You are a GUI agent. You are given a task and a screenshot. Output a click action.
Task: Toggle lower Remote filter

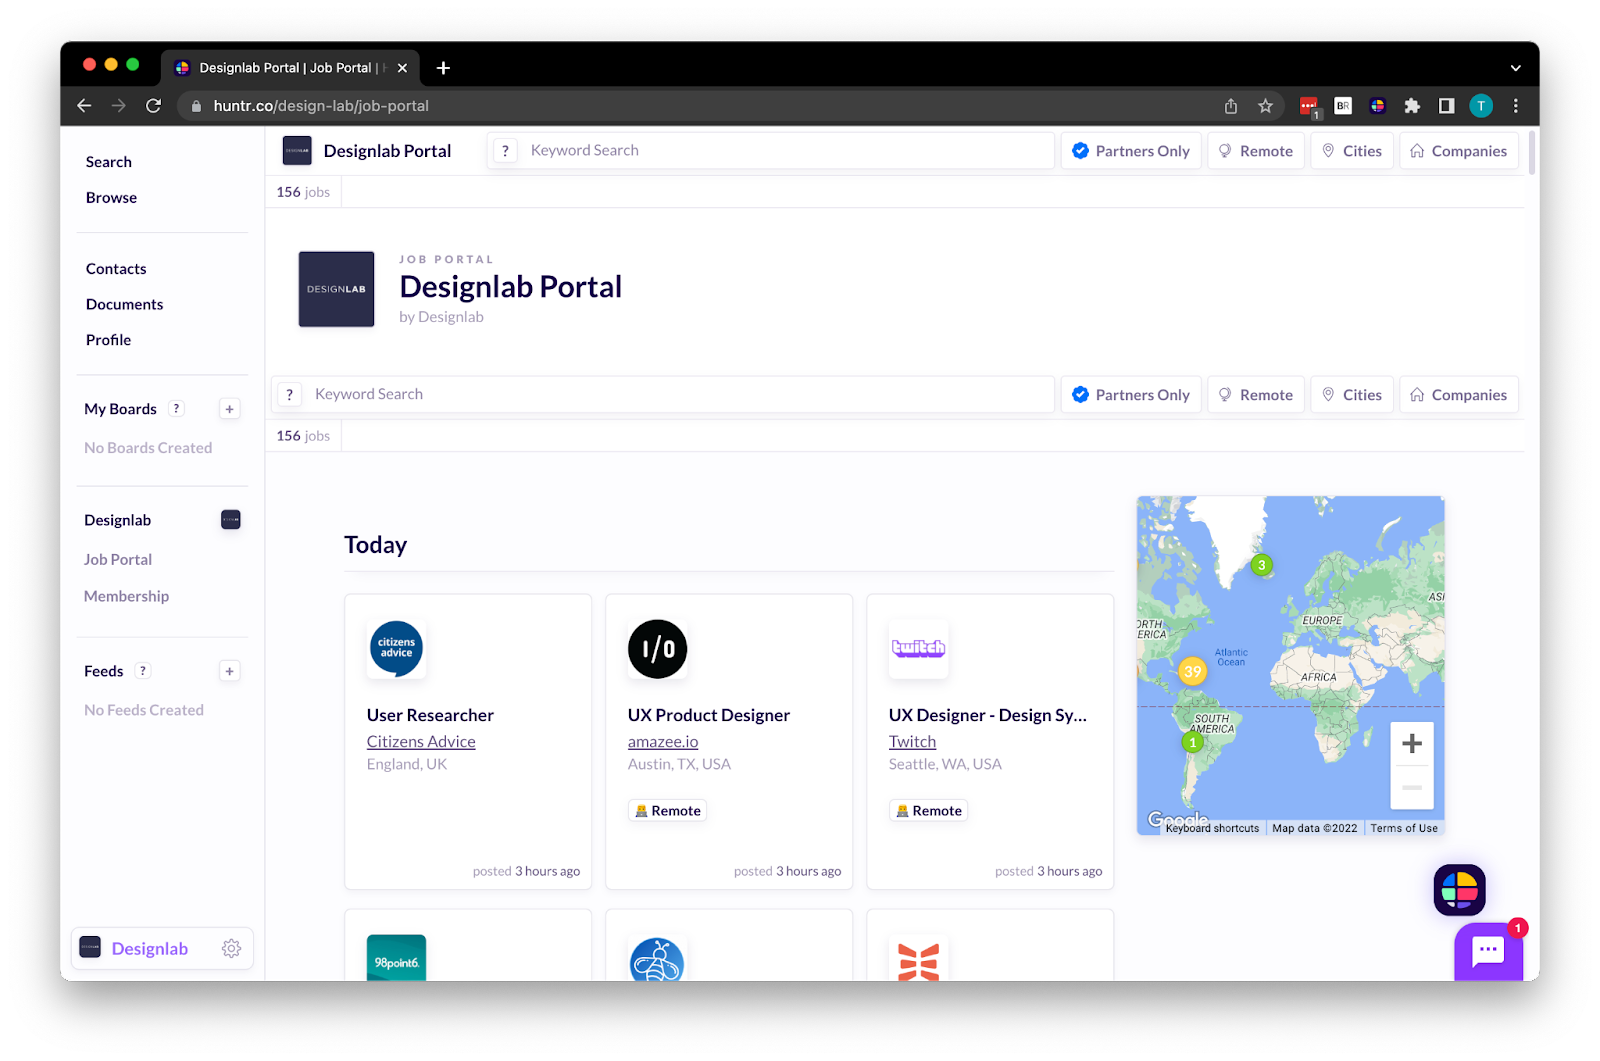tap(1256, 395)
